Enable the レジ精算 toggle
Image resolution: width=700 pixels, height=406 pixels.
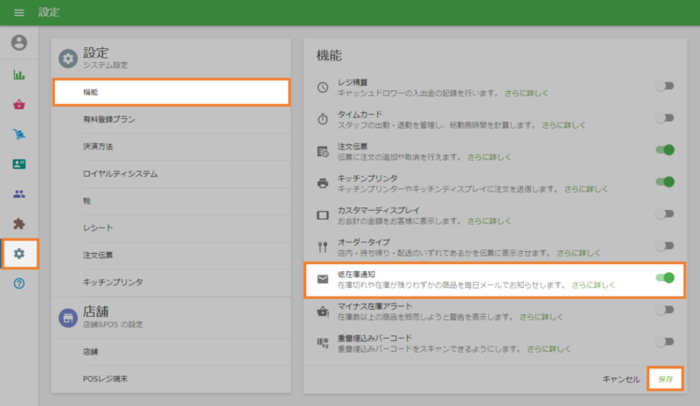[x=664, y=87]
